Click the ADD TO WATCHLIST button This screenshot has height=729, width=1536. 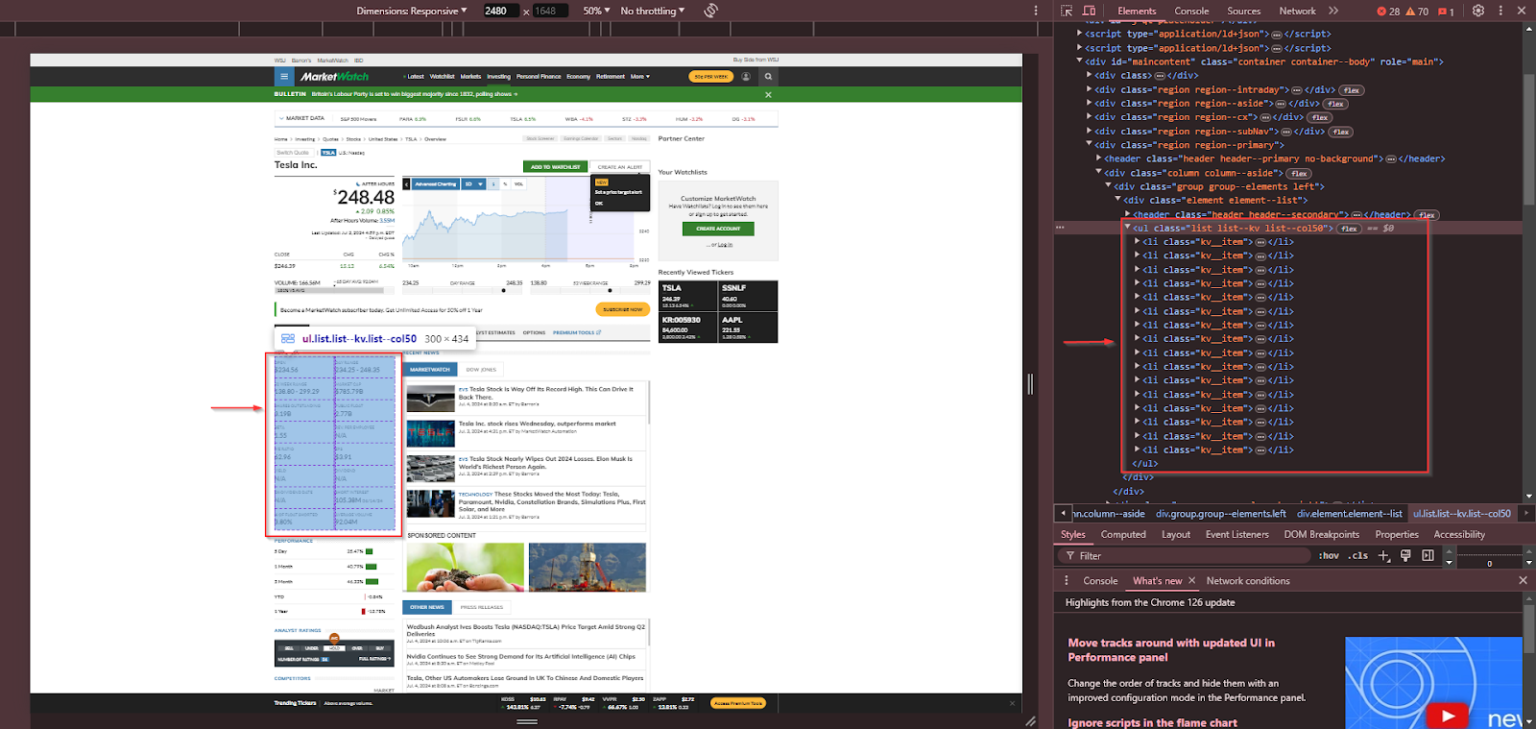pyautogui.click(x=556, y=166)
